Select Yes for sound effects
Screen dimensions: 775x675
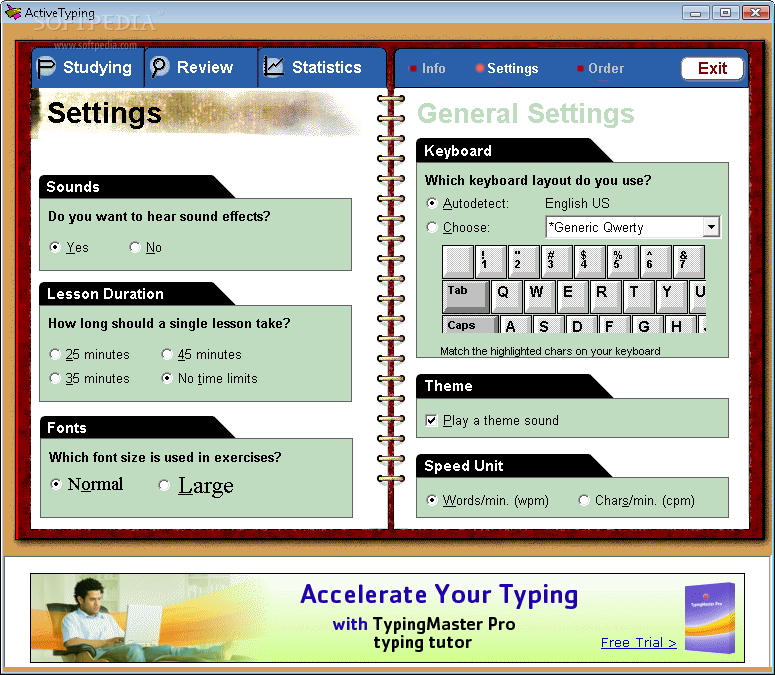pyautogui.click(x=69, y=247)
